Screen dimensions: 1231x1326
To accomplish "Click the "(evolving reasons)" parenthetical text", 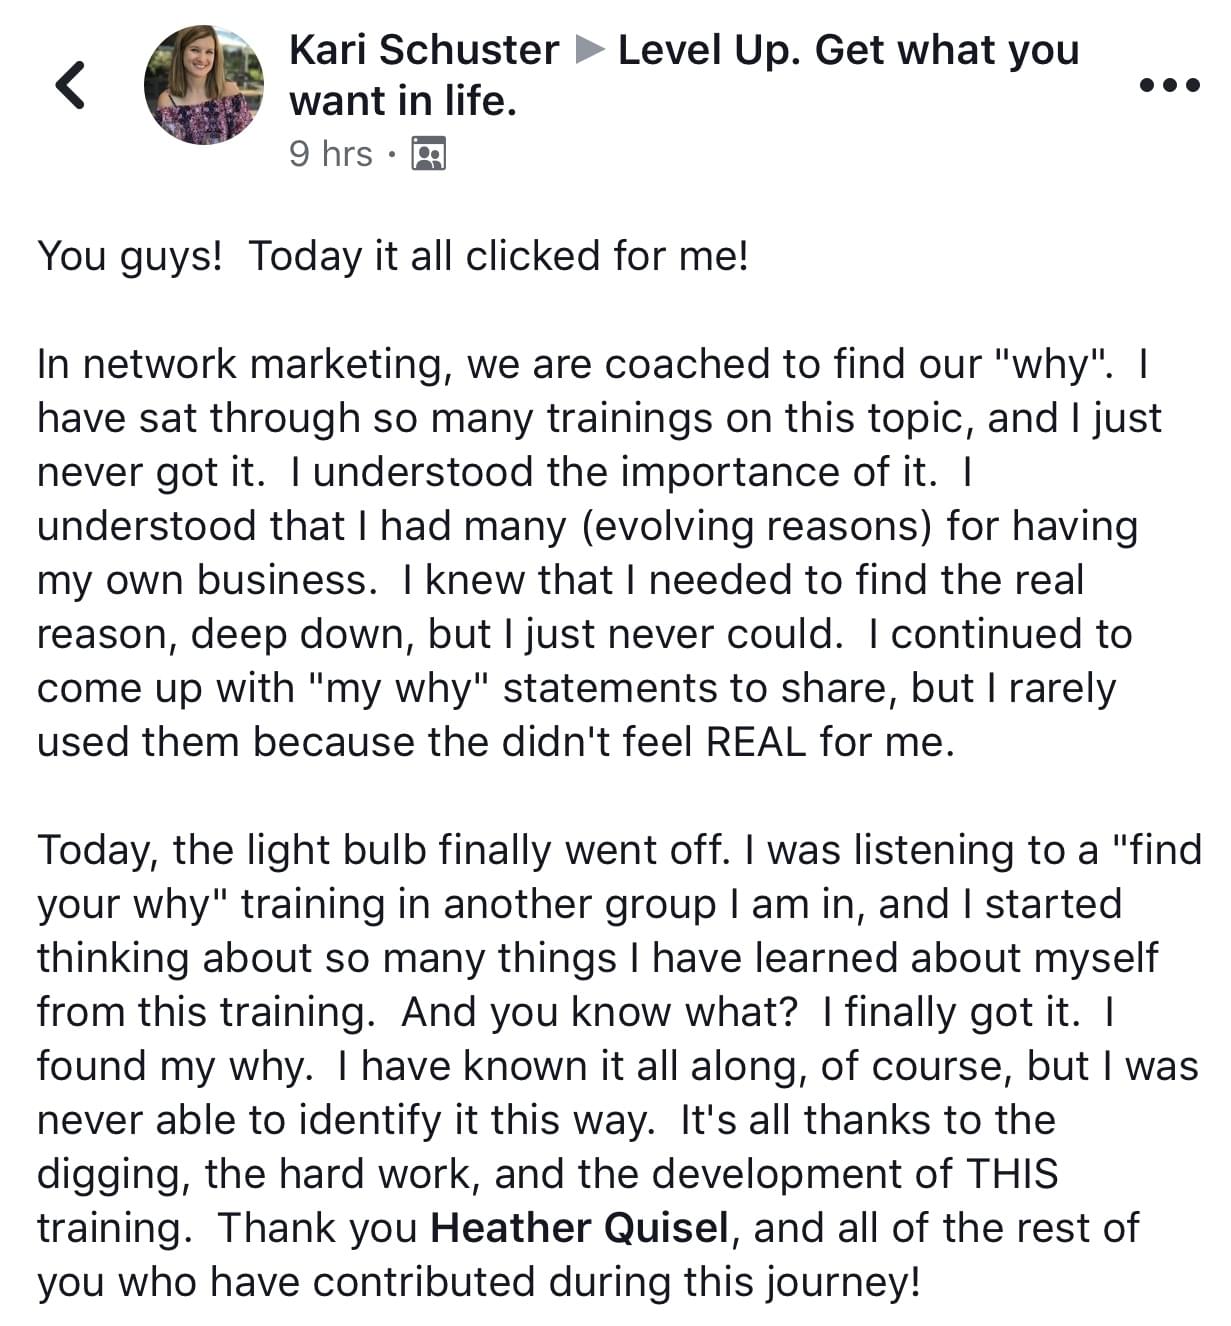I will tap(756, 526).
